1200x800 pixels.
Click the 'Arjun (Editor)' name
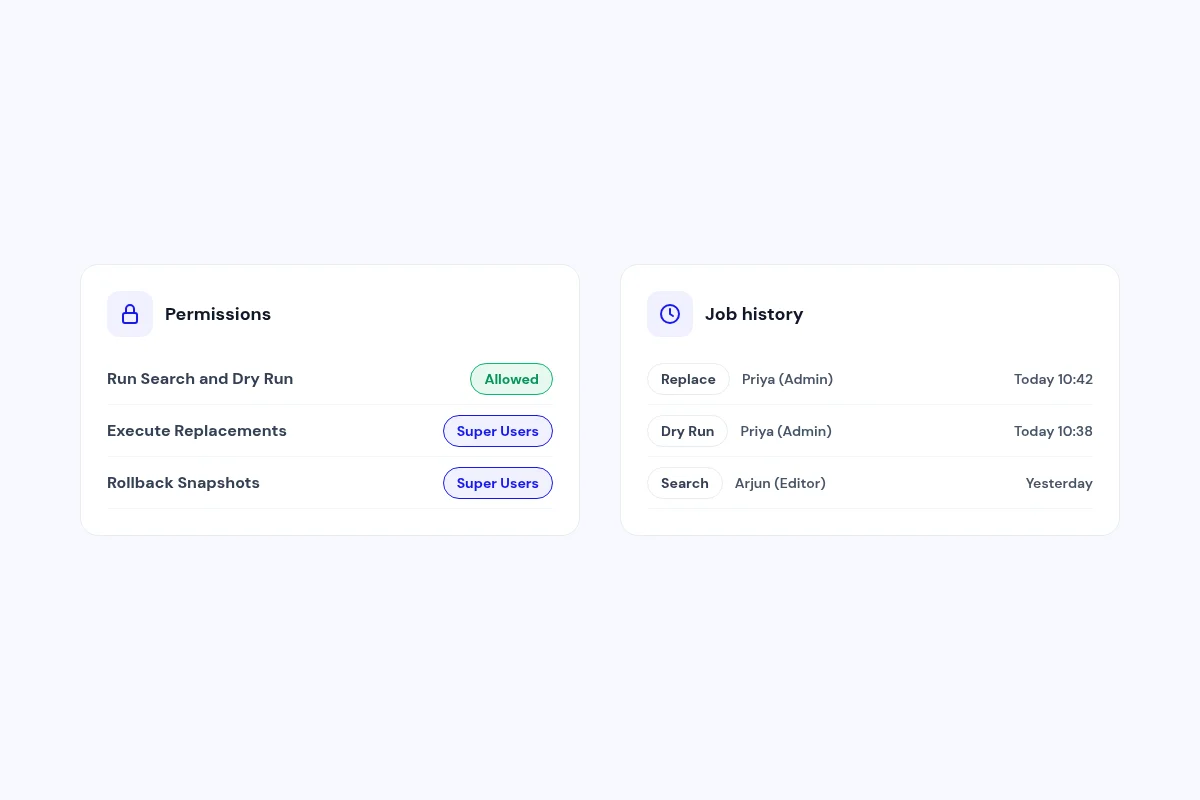point(780,483)
